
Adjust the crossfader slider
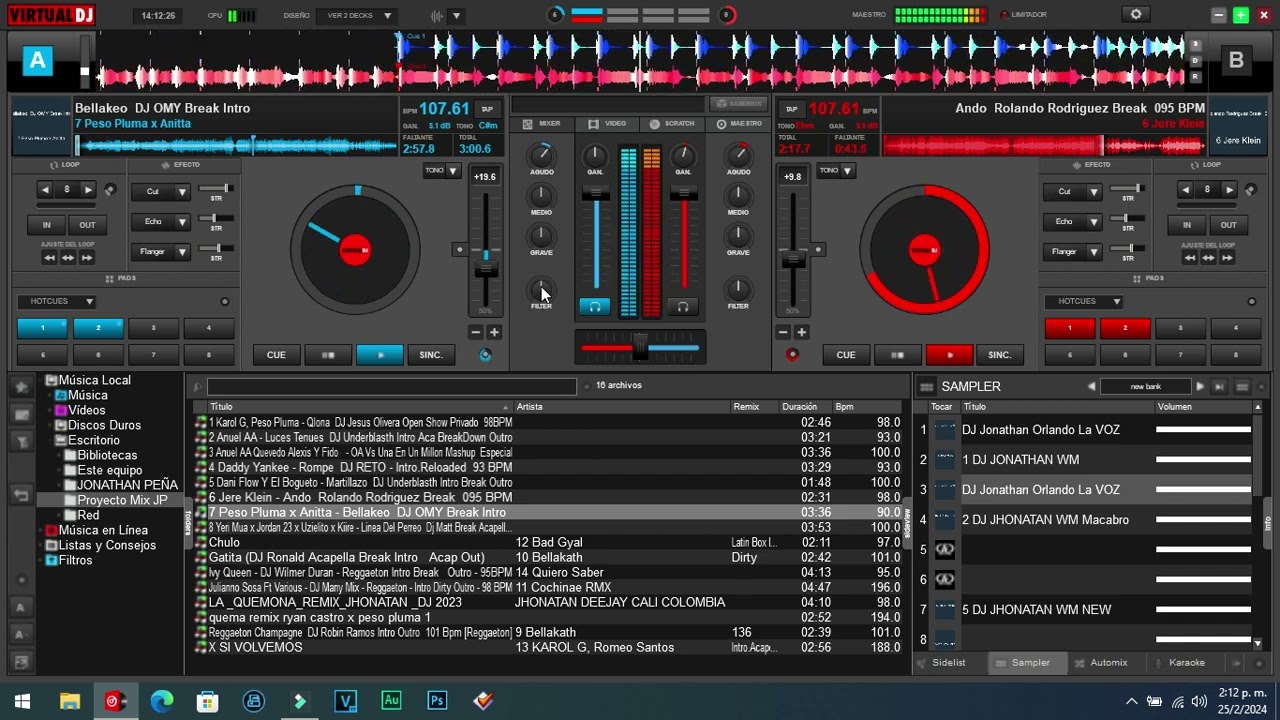[x=640, y=348]
